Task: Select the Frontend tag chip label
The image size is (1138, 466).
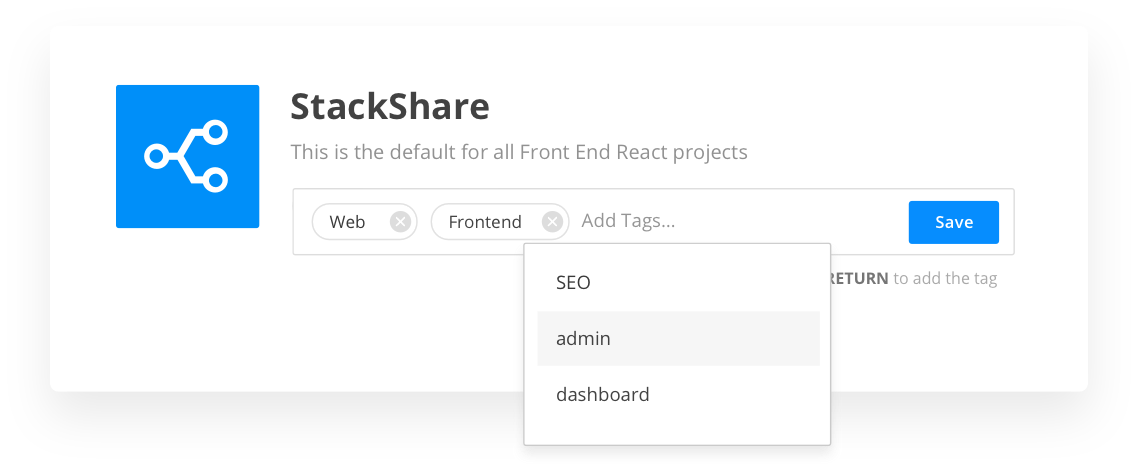Action: [x=485, y=222]
